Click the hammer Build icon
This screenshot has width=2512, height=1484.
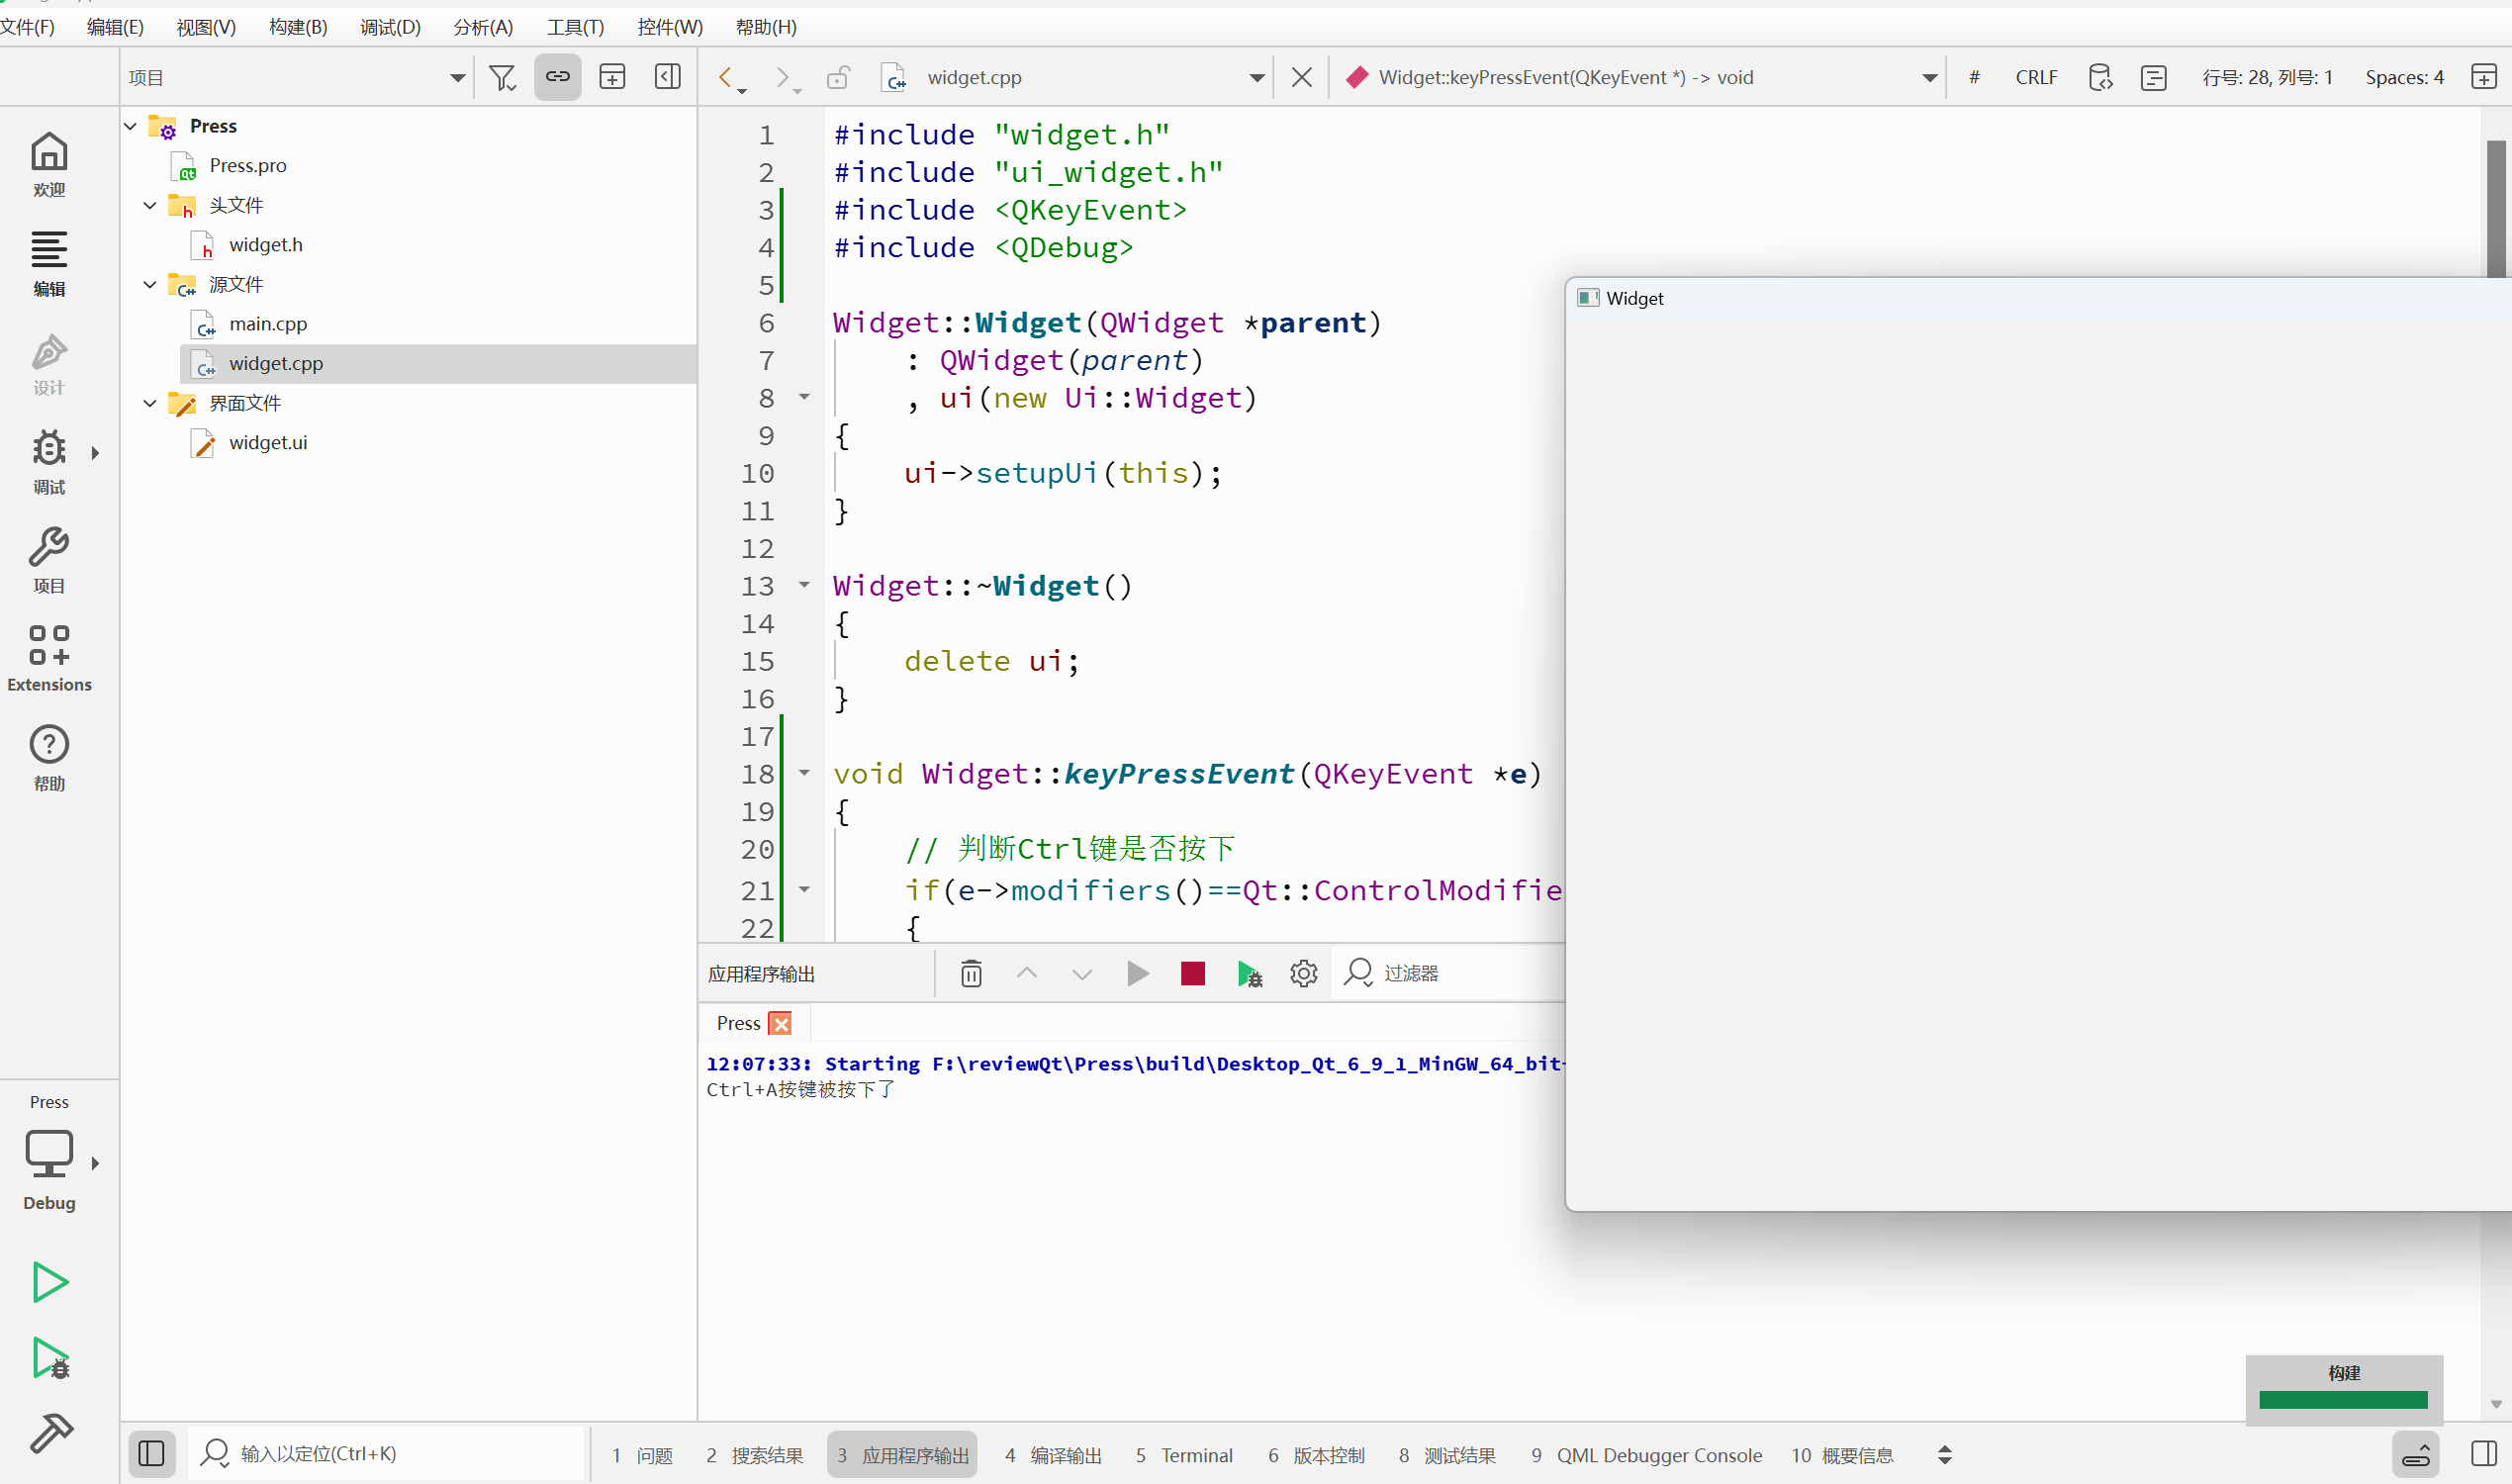pyautogui.click(x=50, y=1432)
